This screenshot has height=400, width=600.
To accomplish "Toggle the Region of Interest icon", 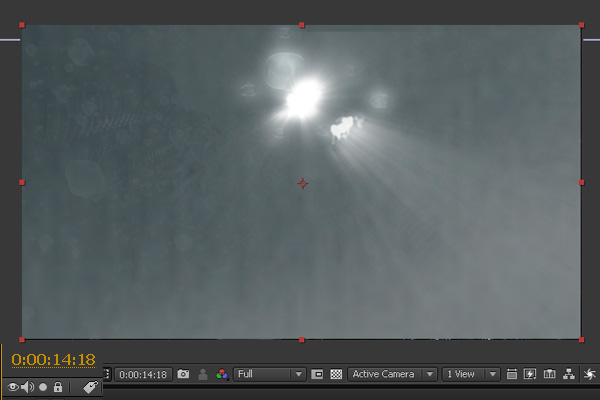I will click(x=317, y=374).
